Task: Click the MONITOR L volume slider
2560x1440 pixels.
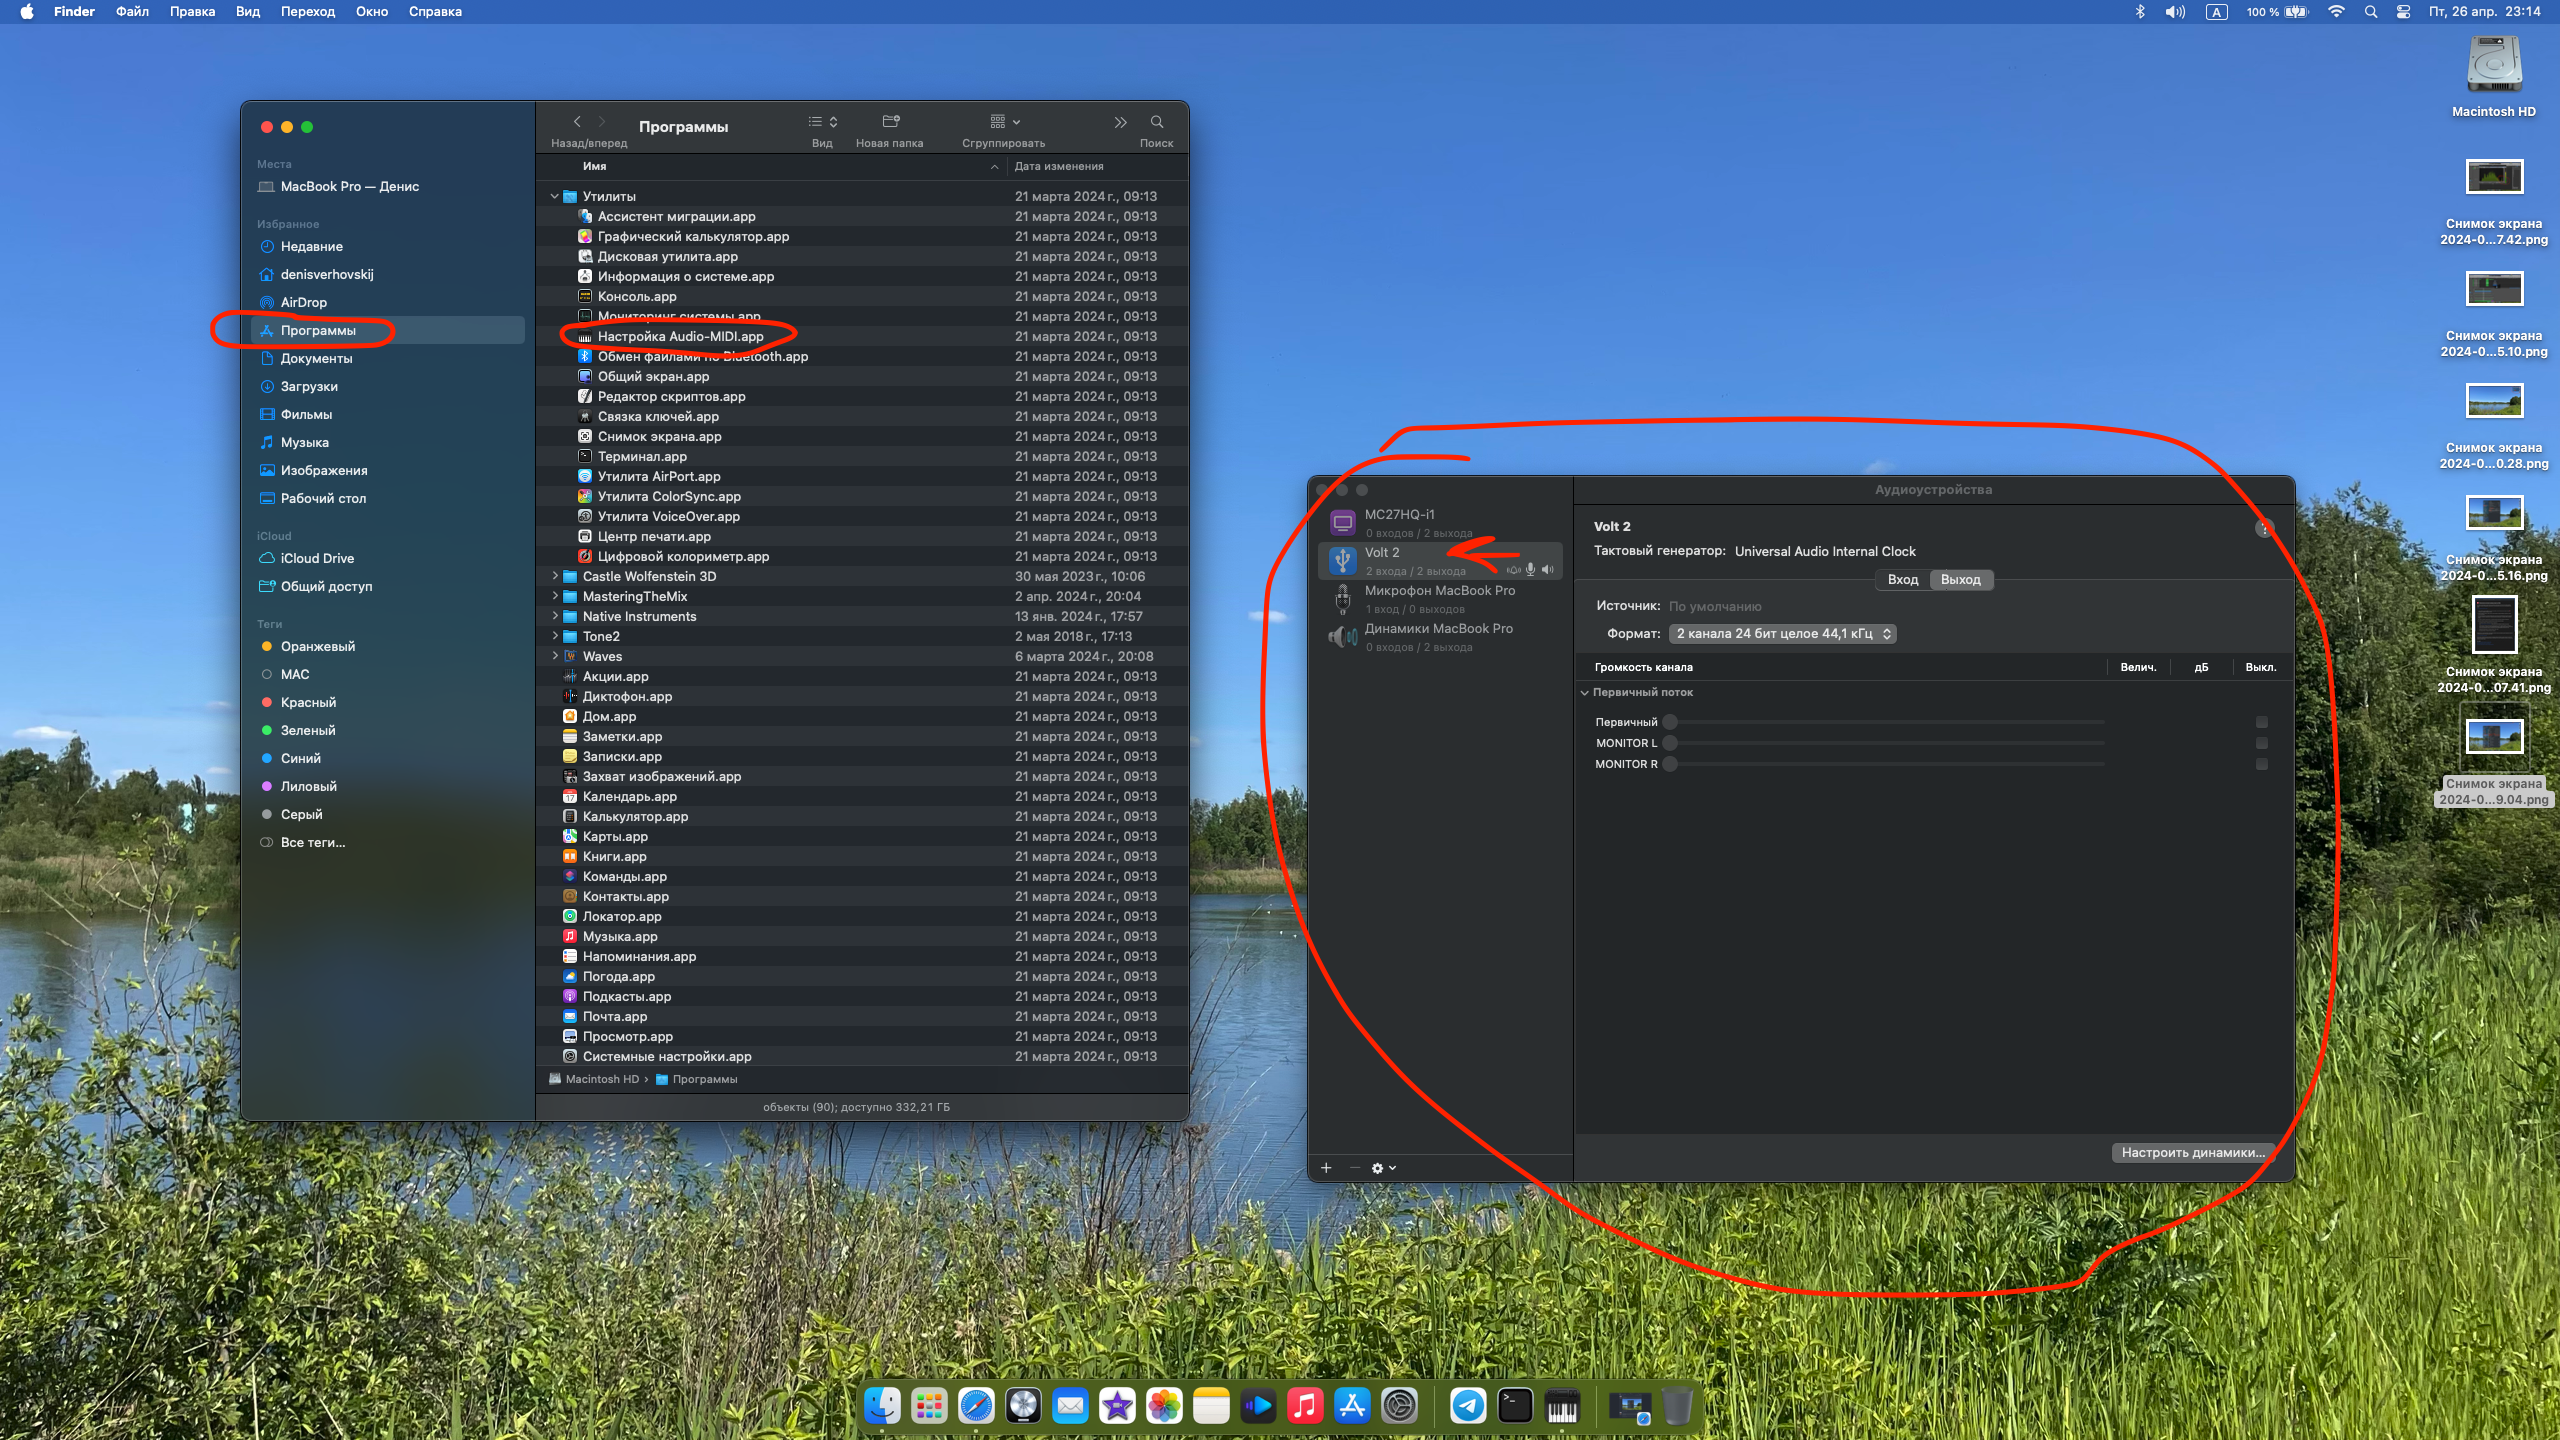Action: click(1885, 743)
